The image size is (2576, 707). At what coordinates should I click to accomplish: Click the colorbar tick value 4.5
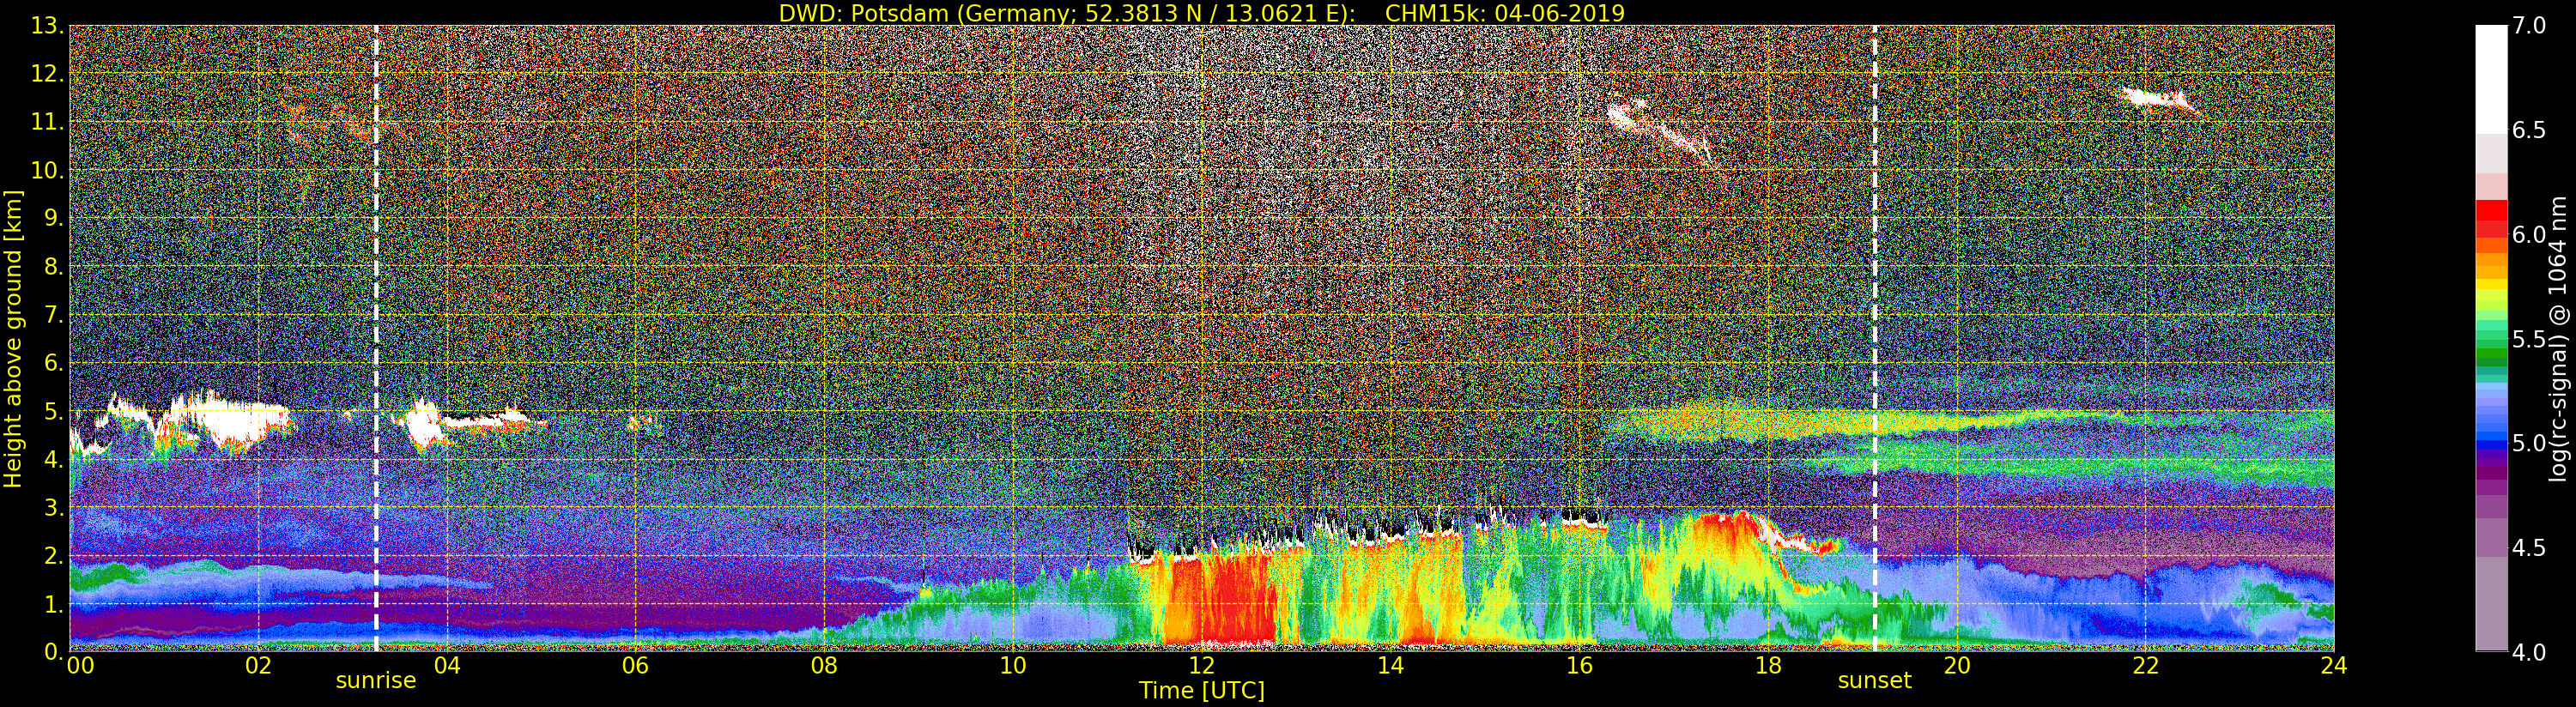(2529, 548)
